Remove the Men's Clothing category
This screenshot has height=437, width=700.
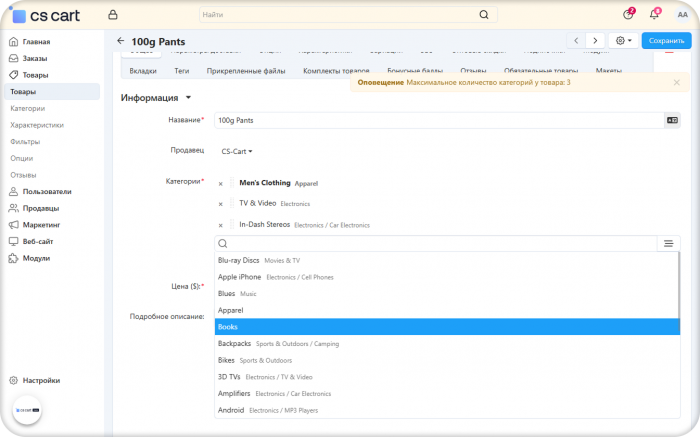pyautogui.click(x=221, y=184)
